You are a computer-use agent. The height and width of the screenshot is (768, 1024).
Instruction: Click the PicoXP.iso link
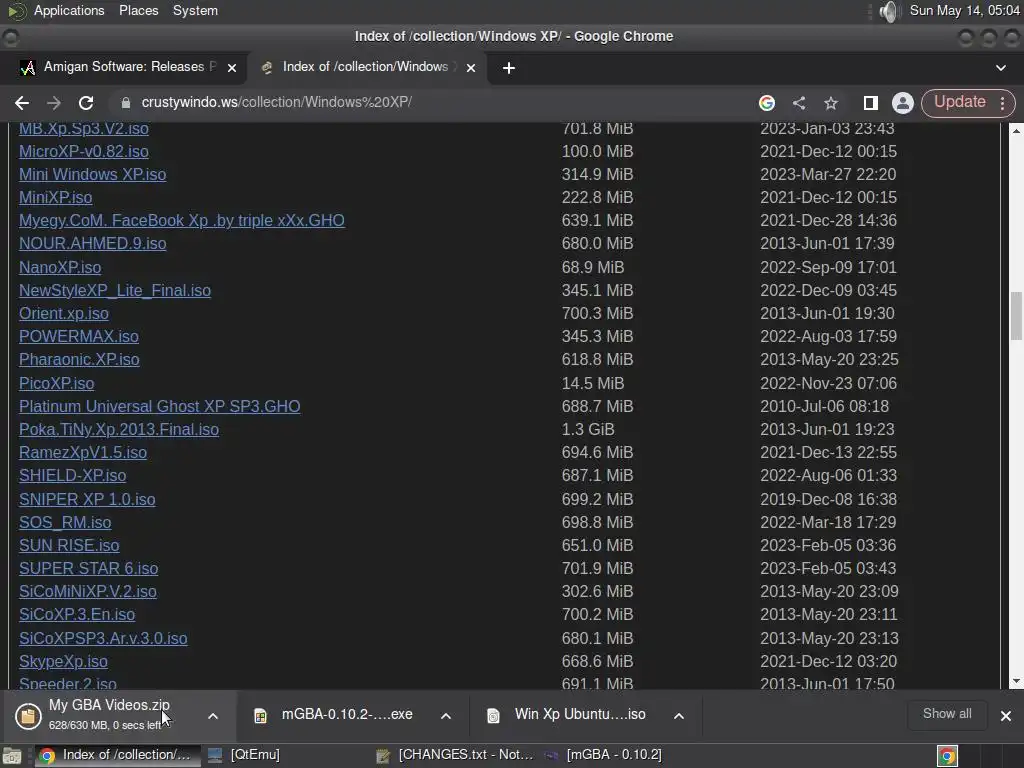[56, 383]
